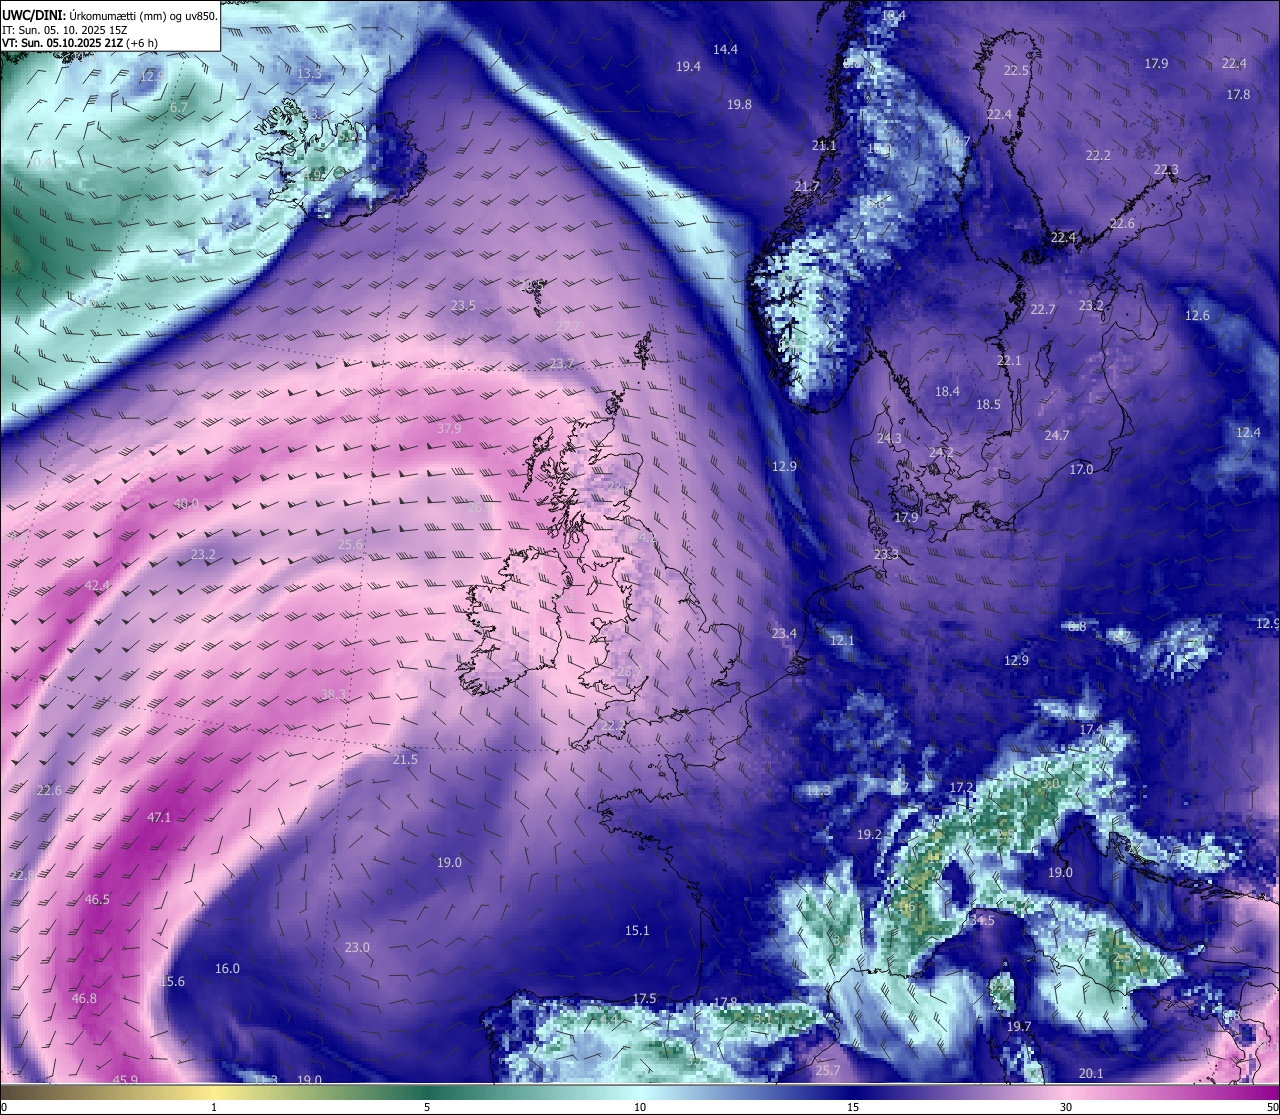
Task: Click the 21.1 value off the Norwegian coast
Action: point(824,145)
